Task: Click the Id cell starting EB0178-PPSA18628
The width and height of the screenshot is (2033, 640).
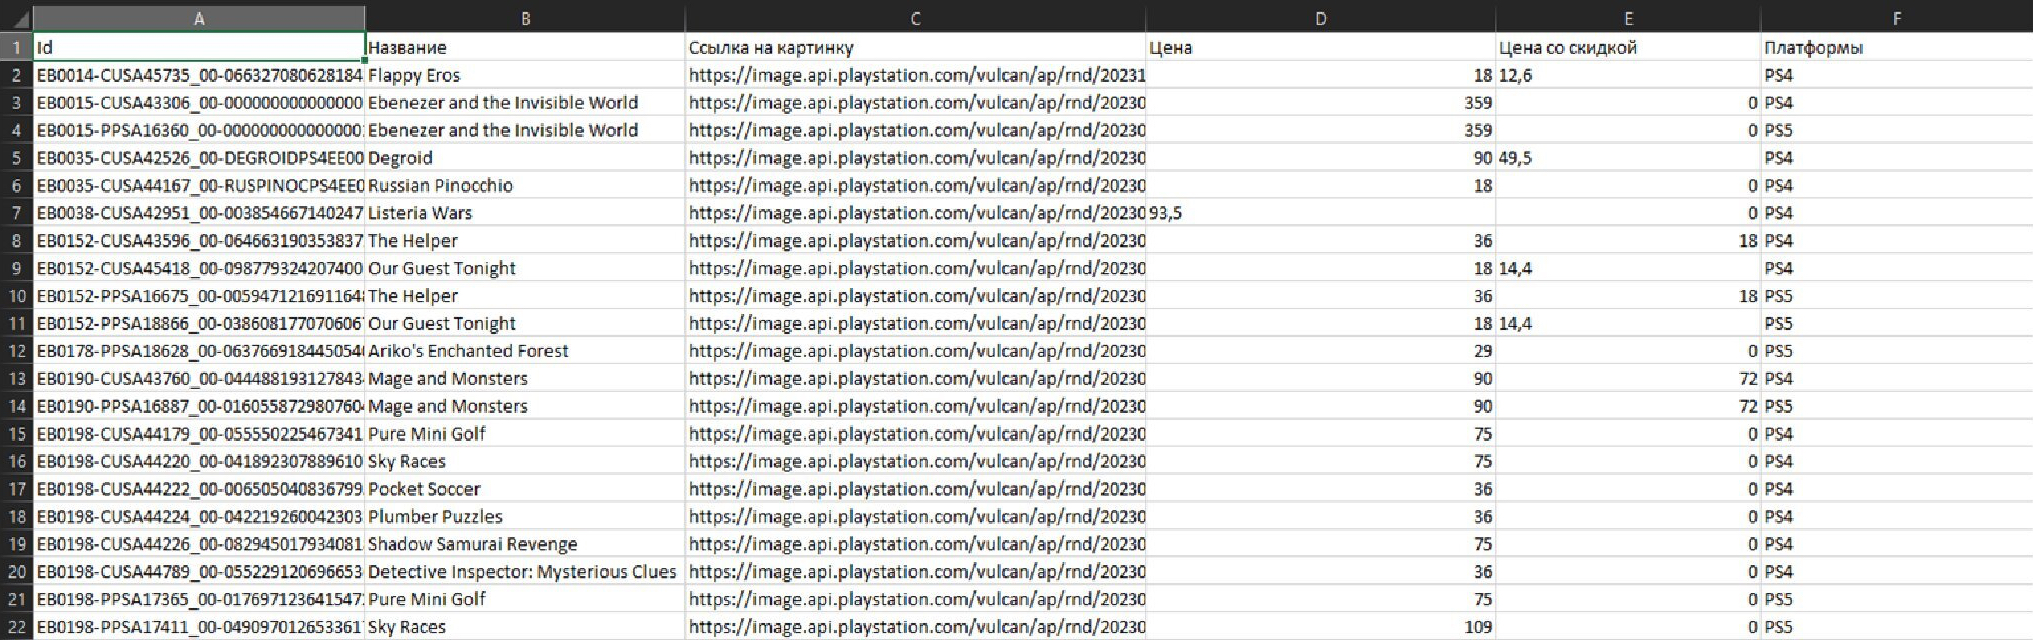Action: [x=199, y=351]
